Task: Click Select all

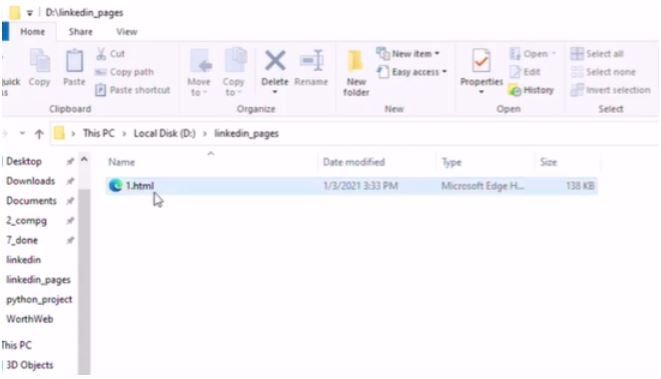Action: [x=597, y=54]
